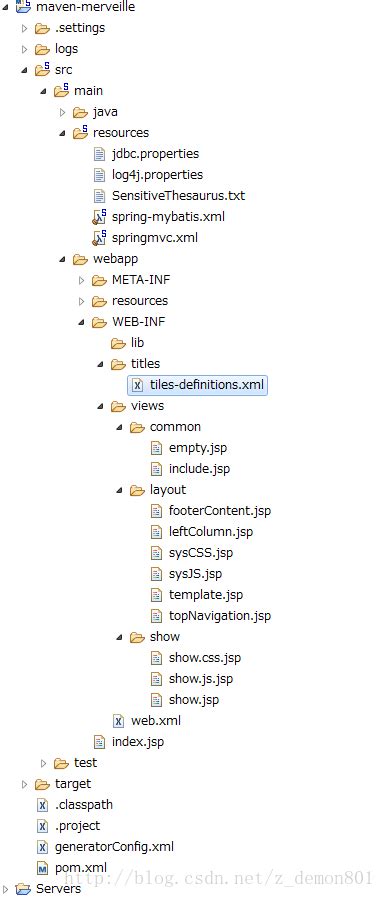Select tiles-definitions.xml file

point(198,385)
